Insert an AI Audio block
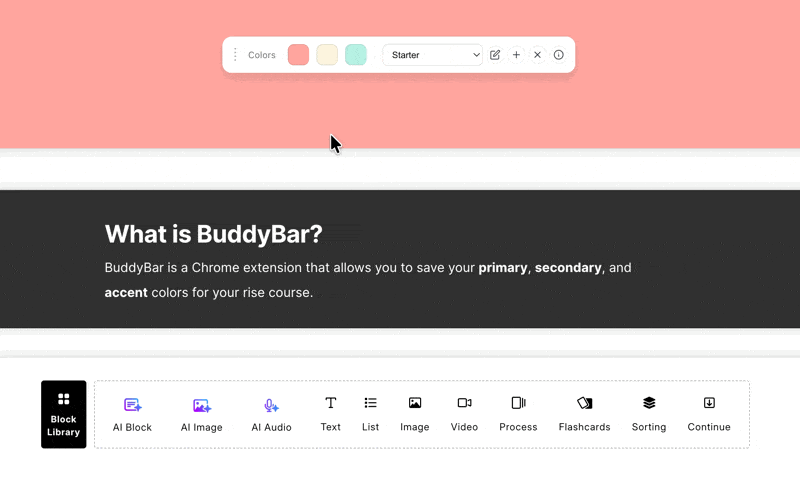This screenshot has width=800, height=479. point(271,415)
